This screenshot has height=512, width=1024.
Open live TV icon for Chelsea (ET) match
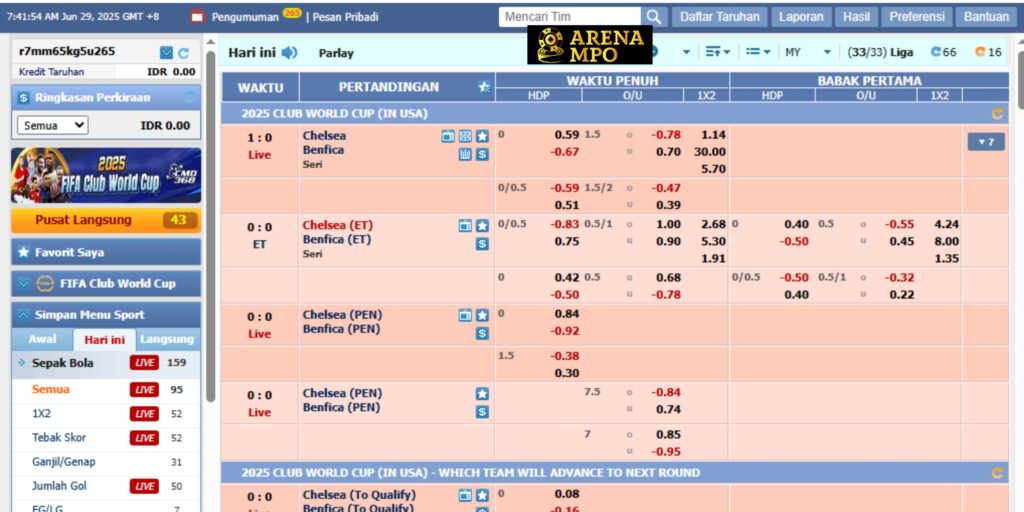[465, 225]
